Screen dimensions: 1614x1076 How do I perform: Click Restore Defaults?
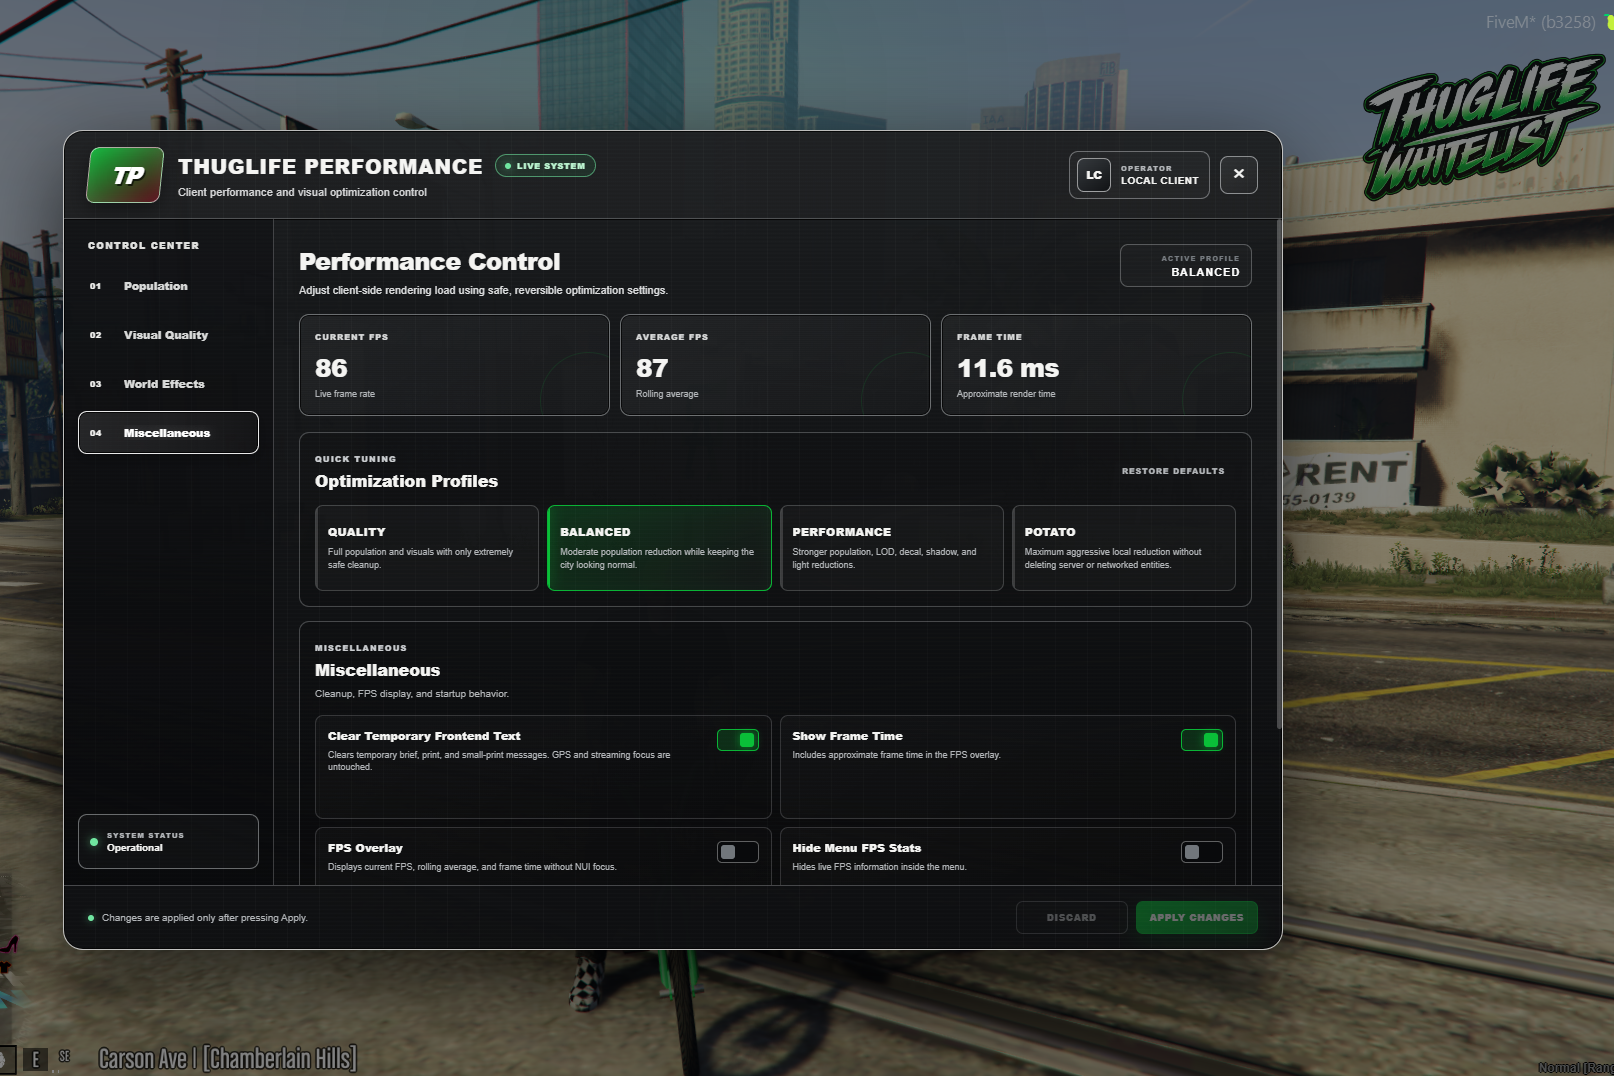tap(1173, 471)
